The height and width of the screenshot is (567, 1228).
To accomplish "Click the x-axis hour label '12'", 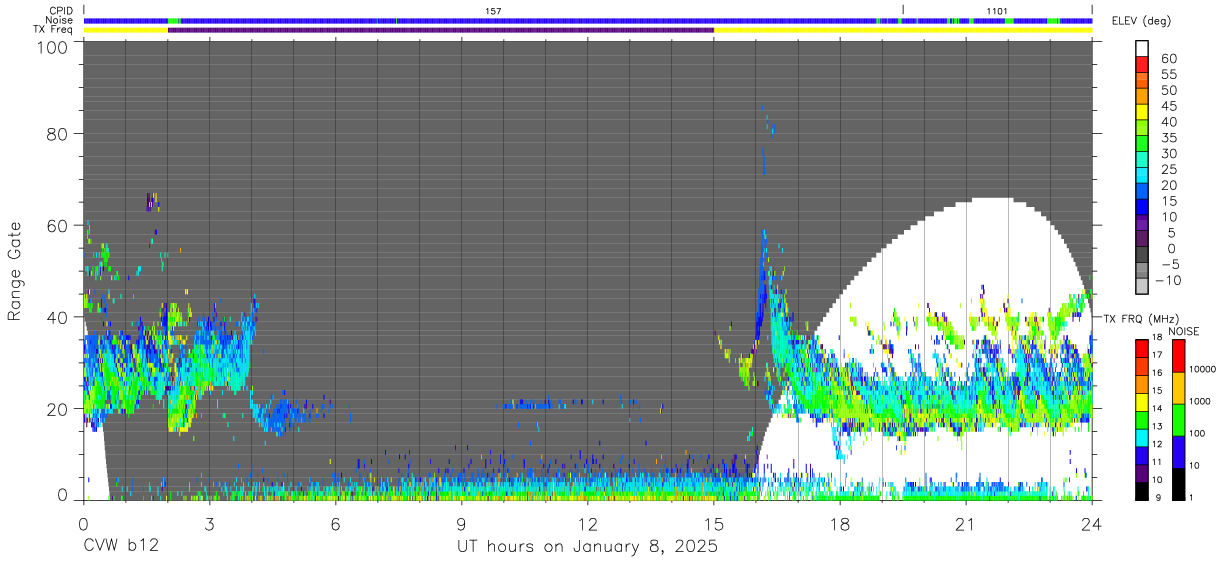I will click(588, 523).
